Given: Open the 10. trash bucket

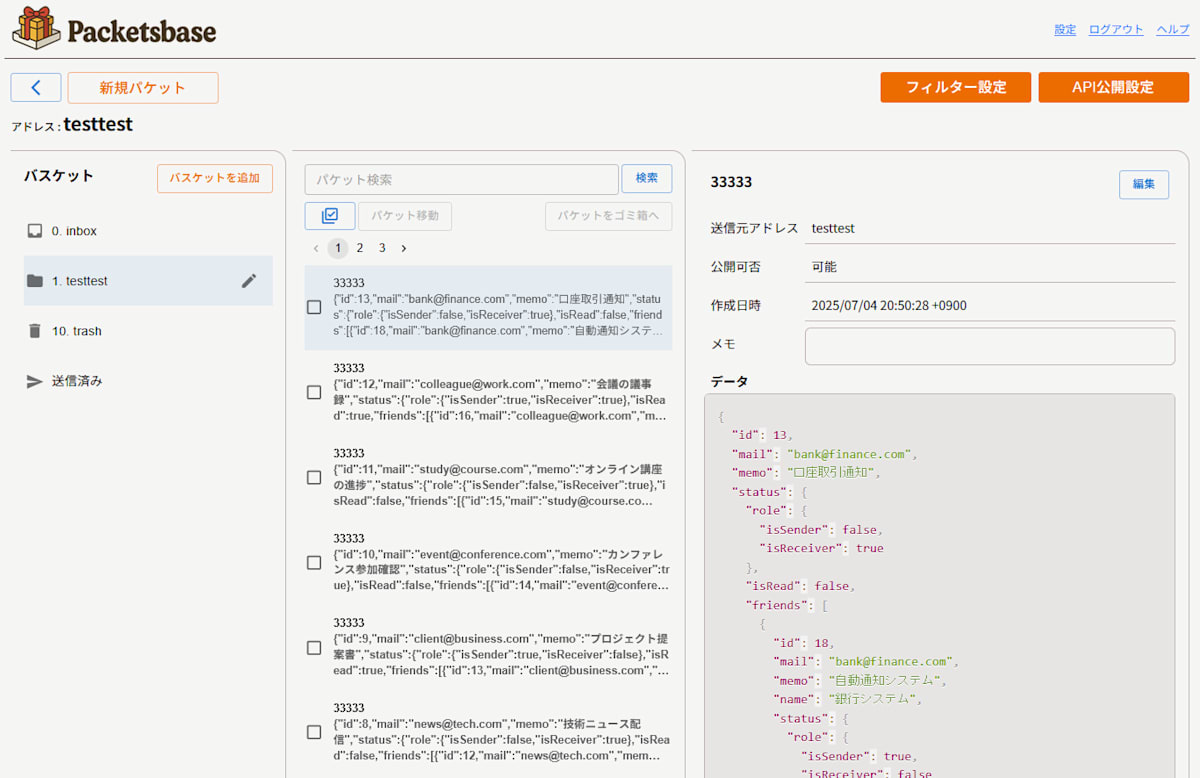Looking at the screenshot, I should tap(148, 331).
